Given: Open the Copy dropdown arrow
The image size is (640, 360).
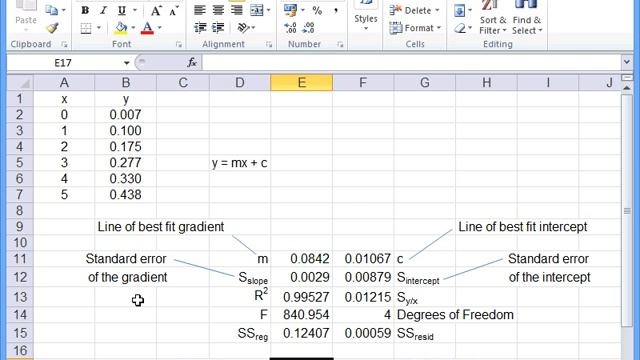Looking at the screenshot, I should pyautogui.click(x=64, y=11).
